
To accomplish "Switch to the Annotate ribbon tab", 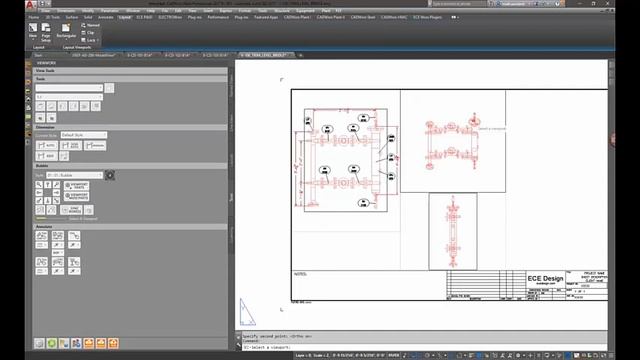I will click(x=105, y=18).
